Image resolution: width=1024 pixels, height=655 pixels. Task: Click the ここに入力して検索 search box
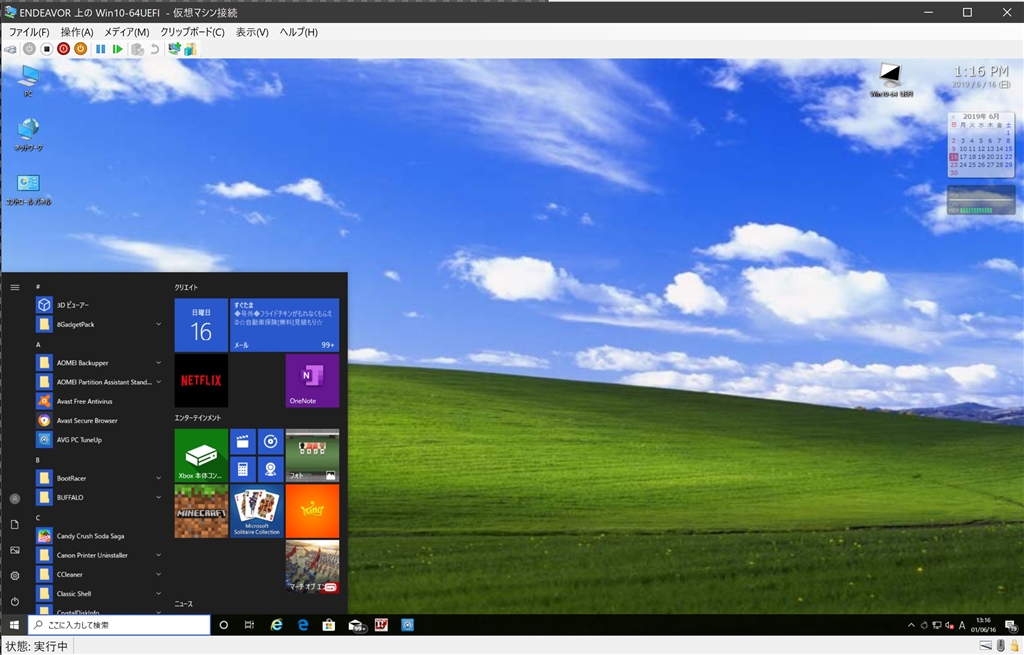click(x=119, y=626)
